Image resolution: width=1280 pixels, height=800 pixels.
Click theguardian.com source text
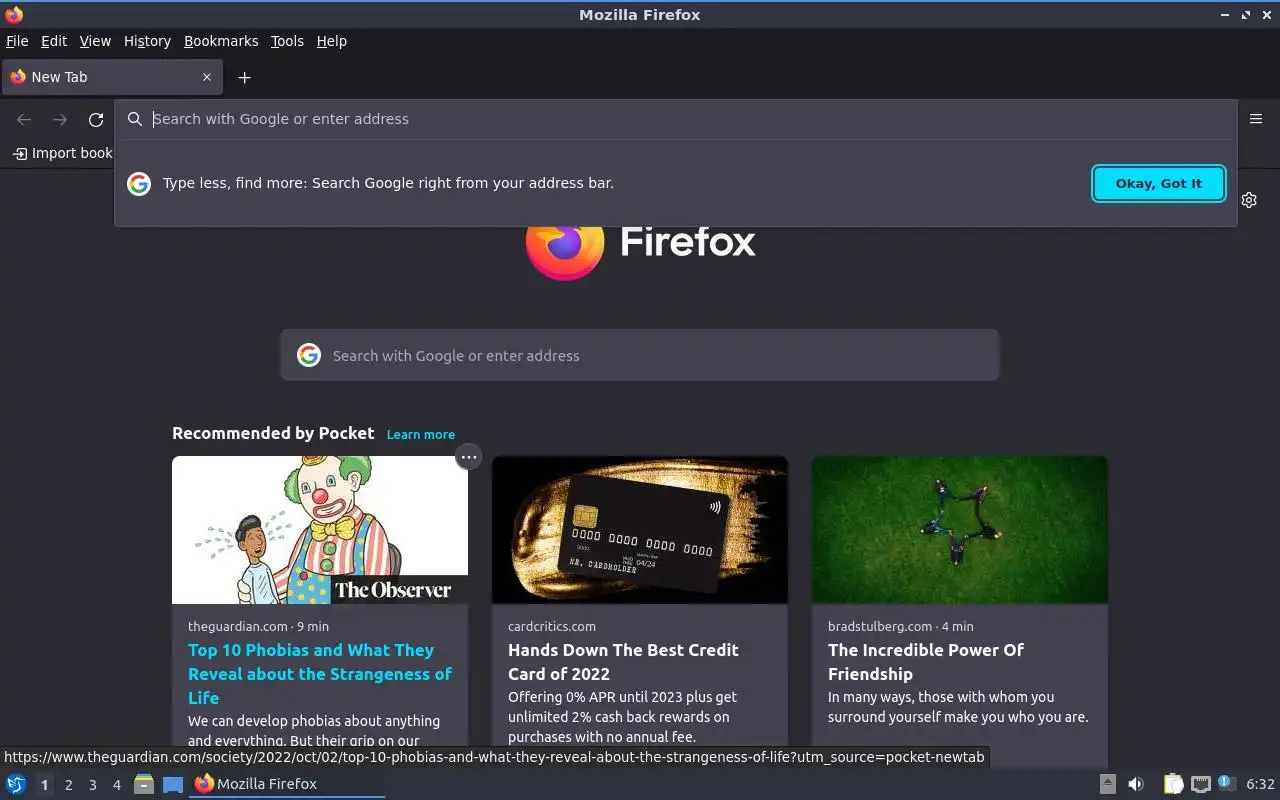[x=238, y=626]
